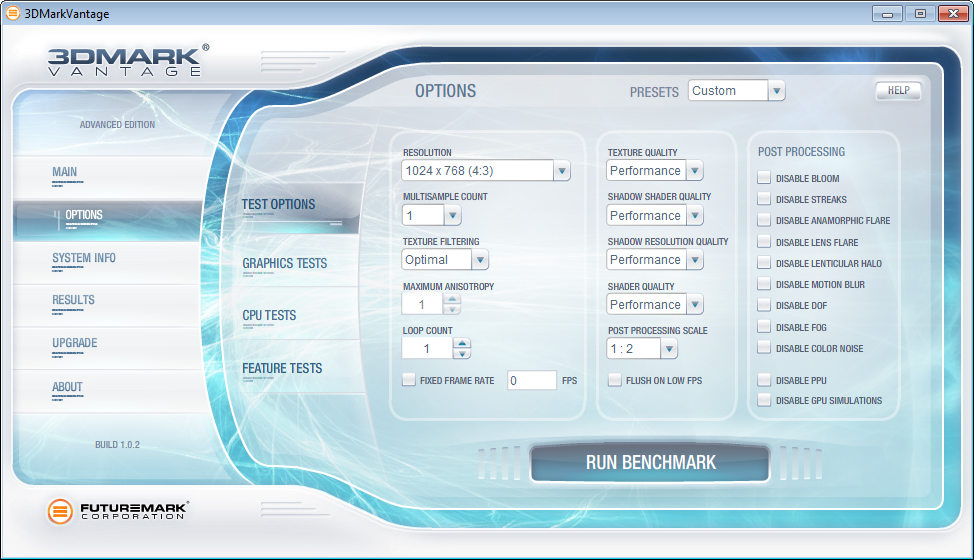Start the Run Benchmark button

click(x=650, y=463)
